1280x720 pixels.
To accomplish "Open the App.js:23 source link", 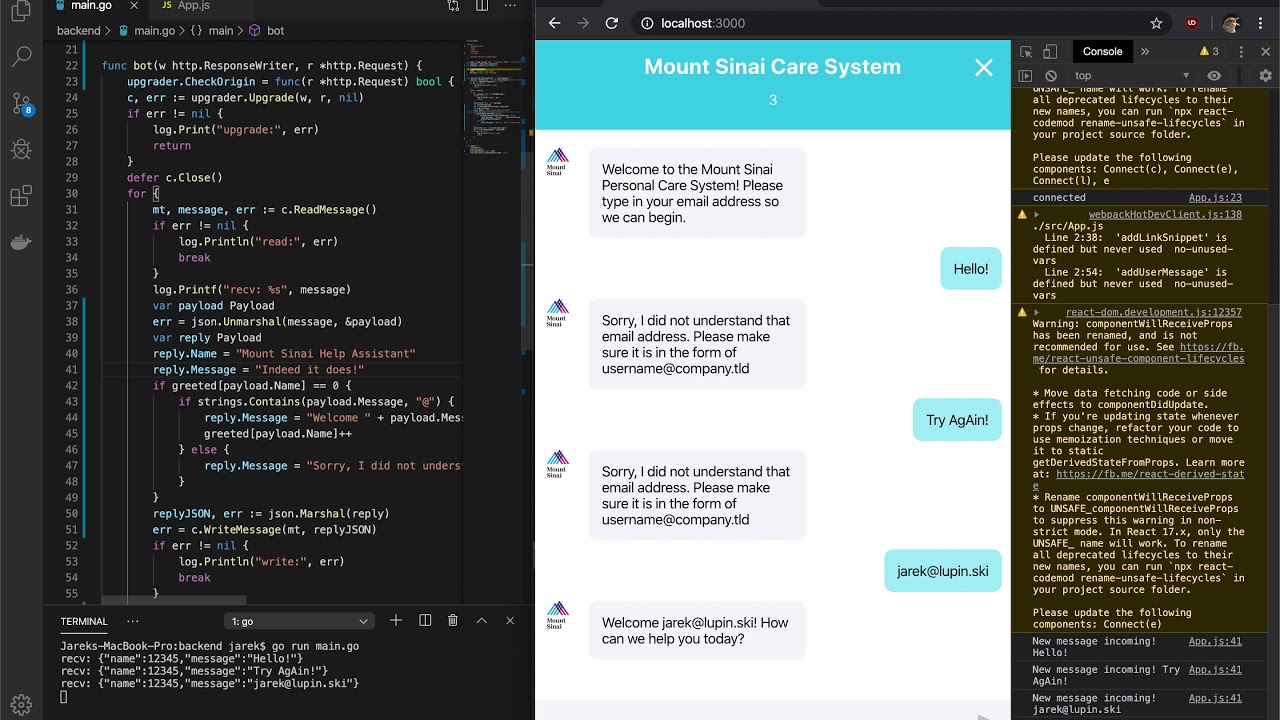I will (1215, 198).
